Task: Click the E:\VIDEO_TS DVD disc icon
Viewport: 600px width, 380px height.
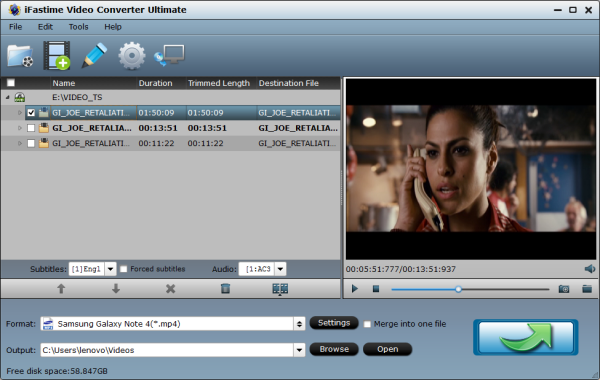Action: (x=20, y=97)
